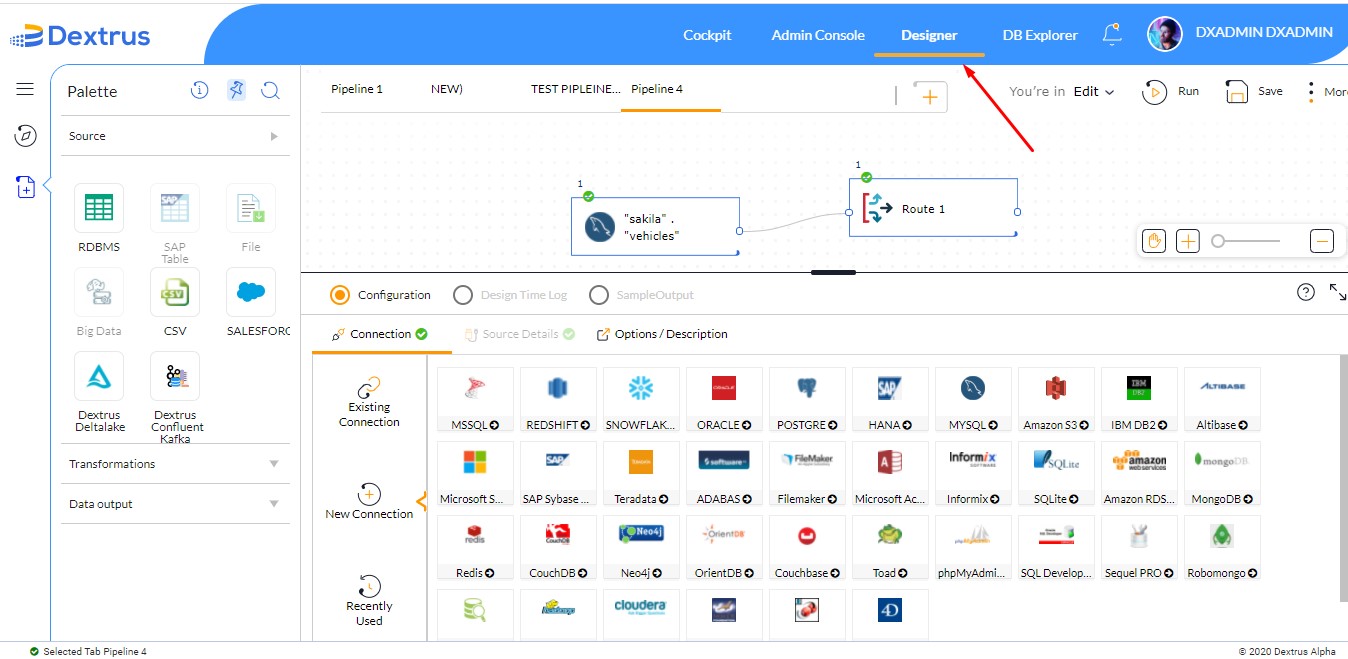Switch to the Cockpit tab
Screen dimensions: 1348x659
(707, 35)
